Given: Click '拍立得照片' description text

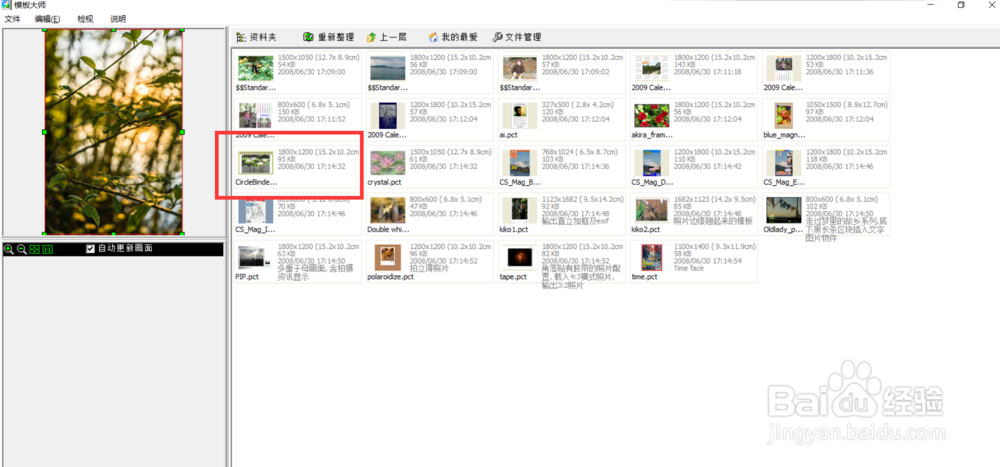Looking at the screenshot, I should click(429, 269).
